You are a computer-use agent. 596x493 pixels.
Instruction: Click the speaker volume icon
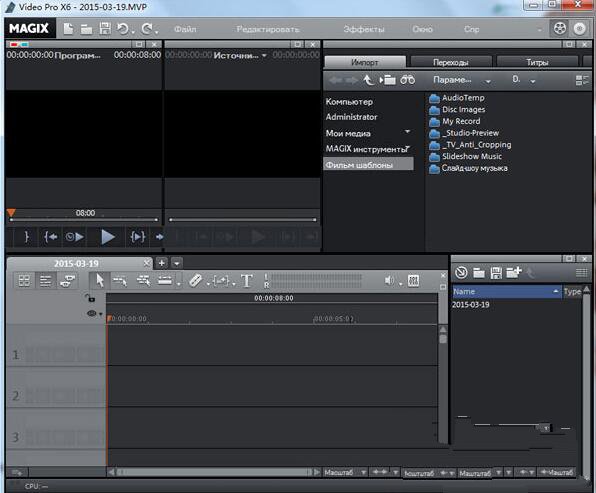pos(389,281)
